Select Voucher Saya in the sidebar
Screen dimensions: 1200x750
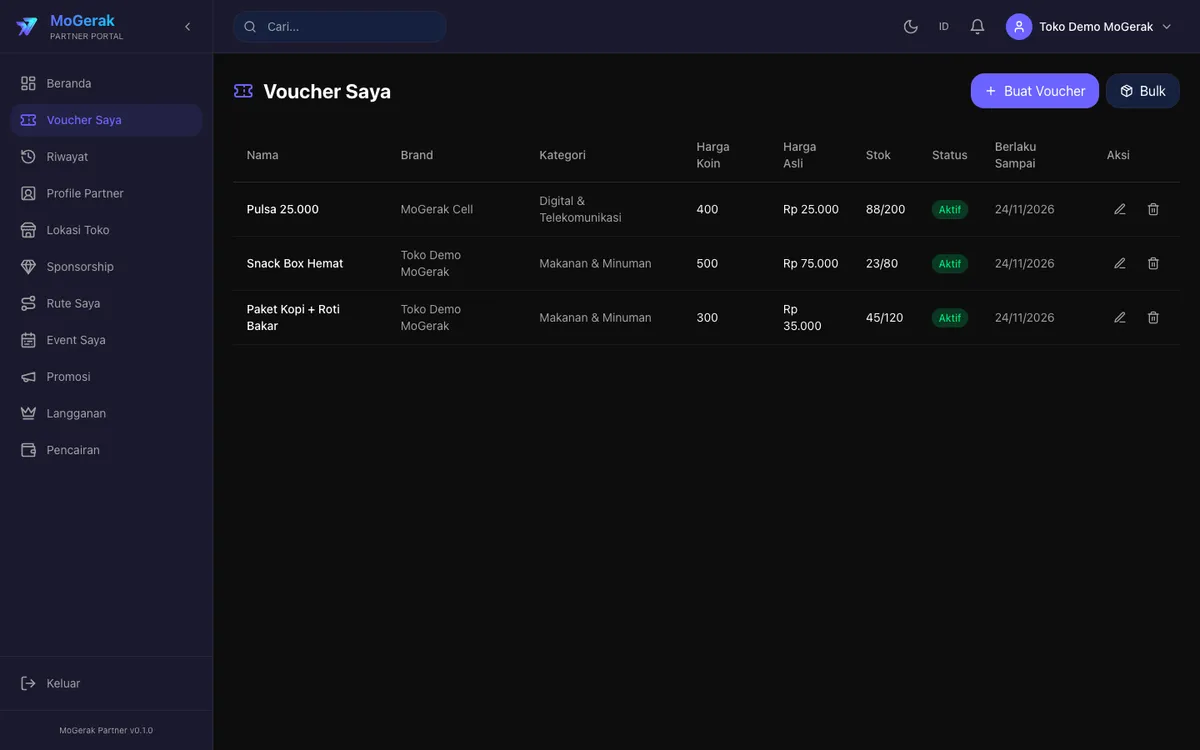(x=106, y=120)
